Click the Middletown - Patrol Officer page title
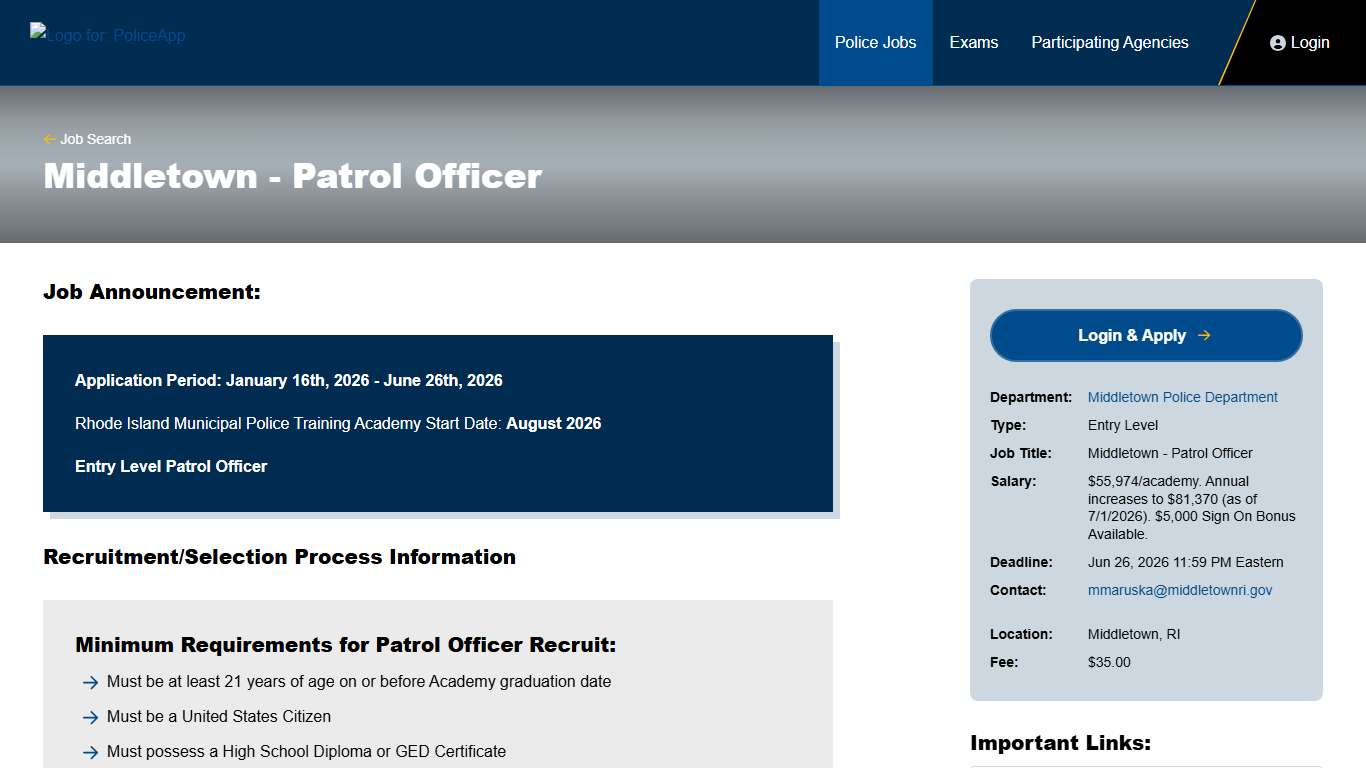 click(x=291, y=176)
